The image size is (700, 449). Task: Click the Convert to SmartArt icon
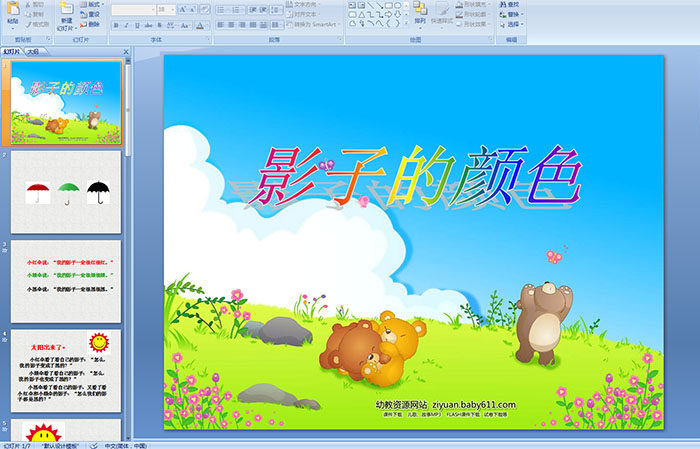click(318, 24)
